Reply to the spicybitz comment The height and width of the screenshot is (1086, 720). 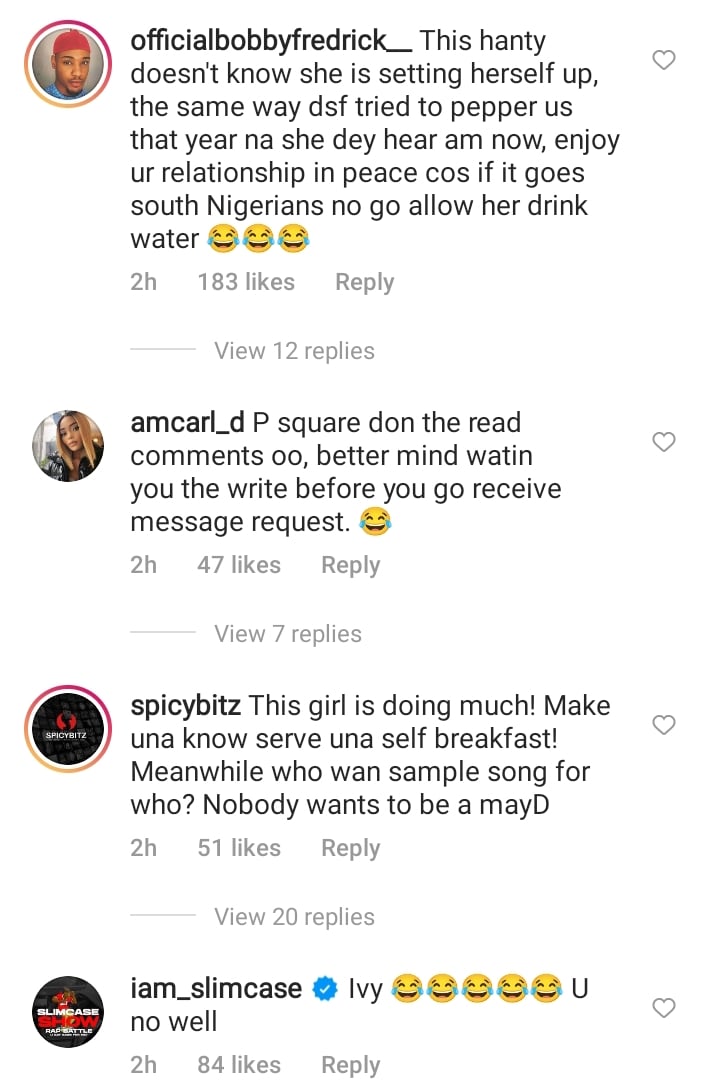pyautogui.click(x=350, y=848)
